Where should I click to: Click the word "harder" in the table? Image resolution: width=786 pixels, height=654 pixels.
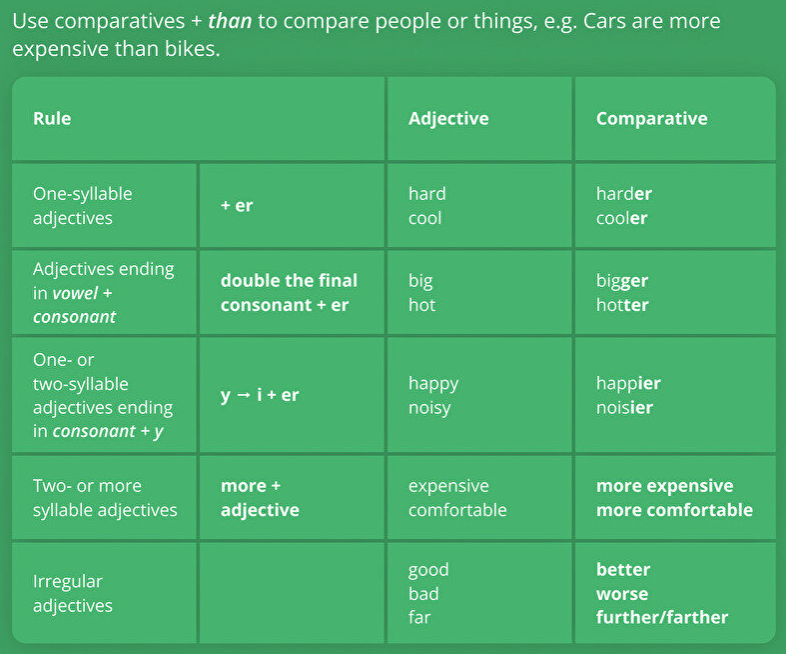[x=623, y=194]
